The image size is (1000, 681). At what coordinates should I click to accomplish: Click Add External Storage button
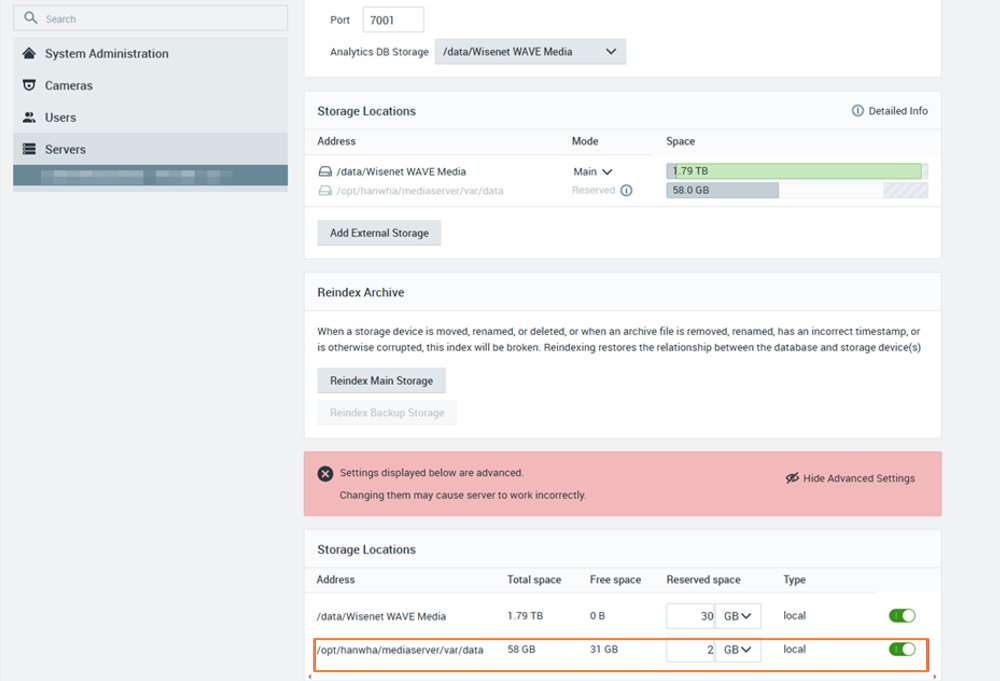379,233
